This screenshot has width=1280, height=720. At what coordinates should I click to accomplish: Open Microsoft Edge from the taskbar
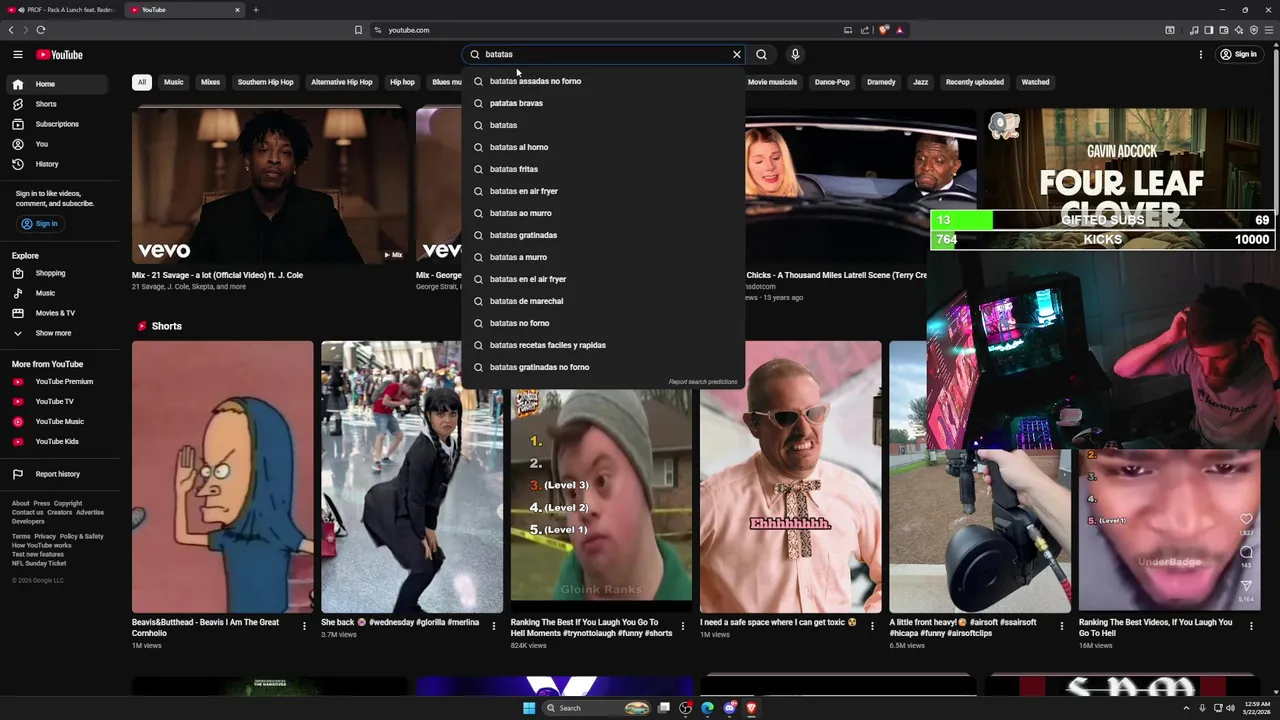[x=707, y=708]
